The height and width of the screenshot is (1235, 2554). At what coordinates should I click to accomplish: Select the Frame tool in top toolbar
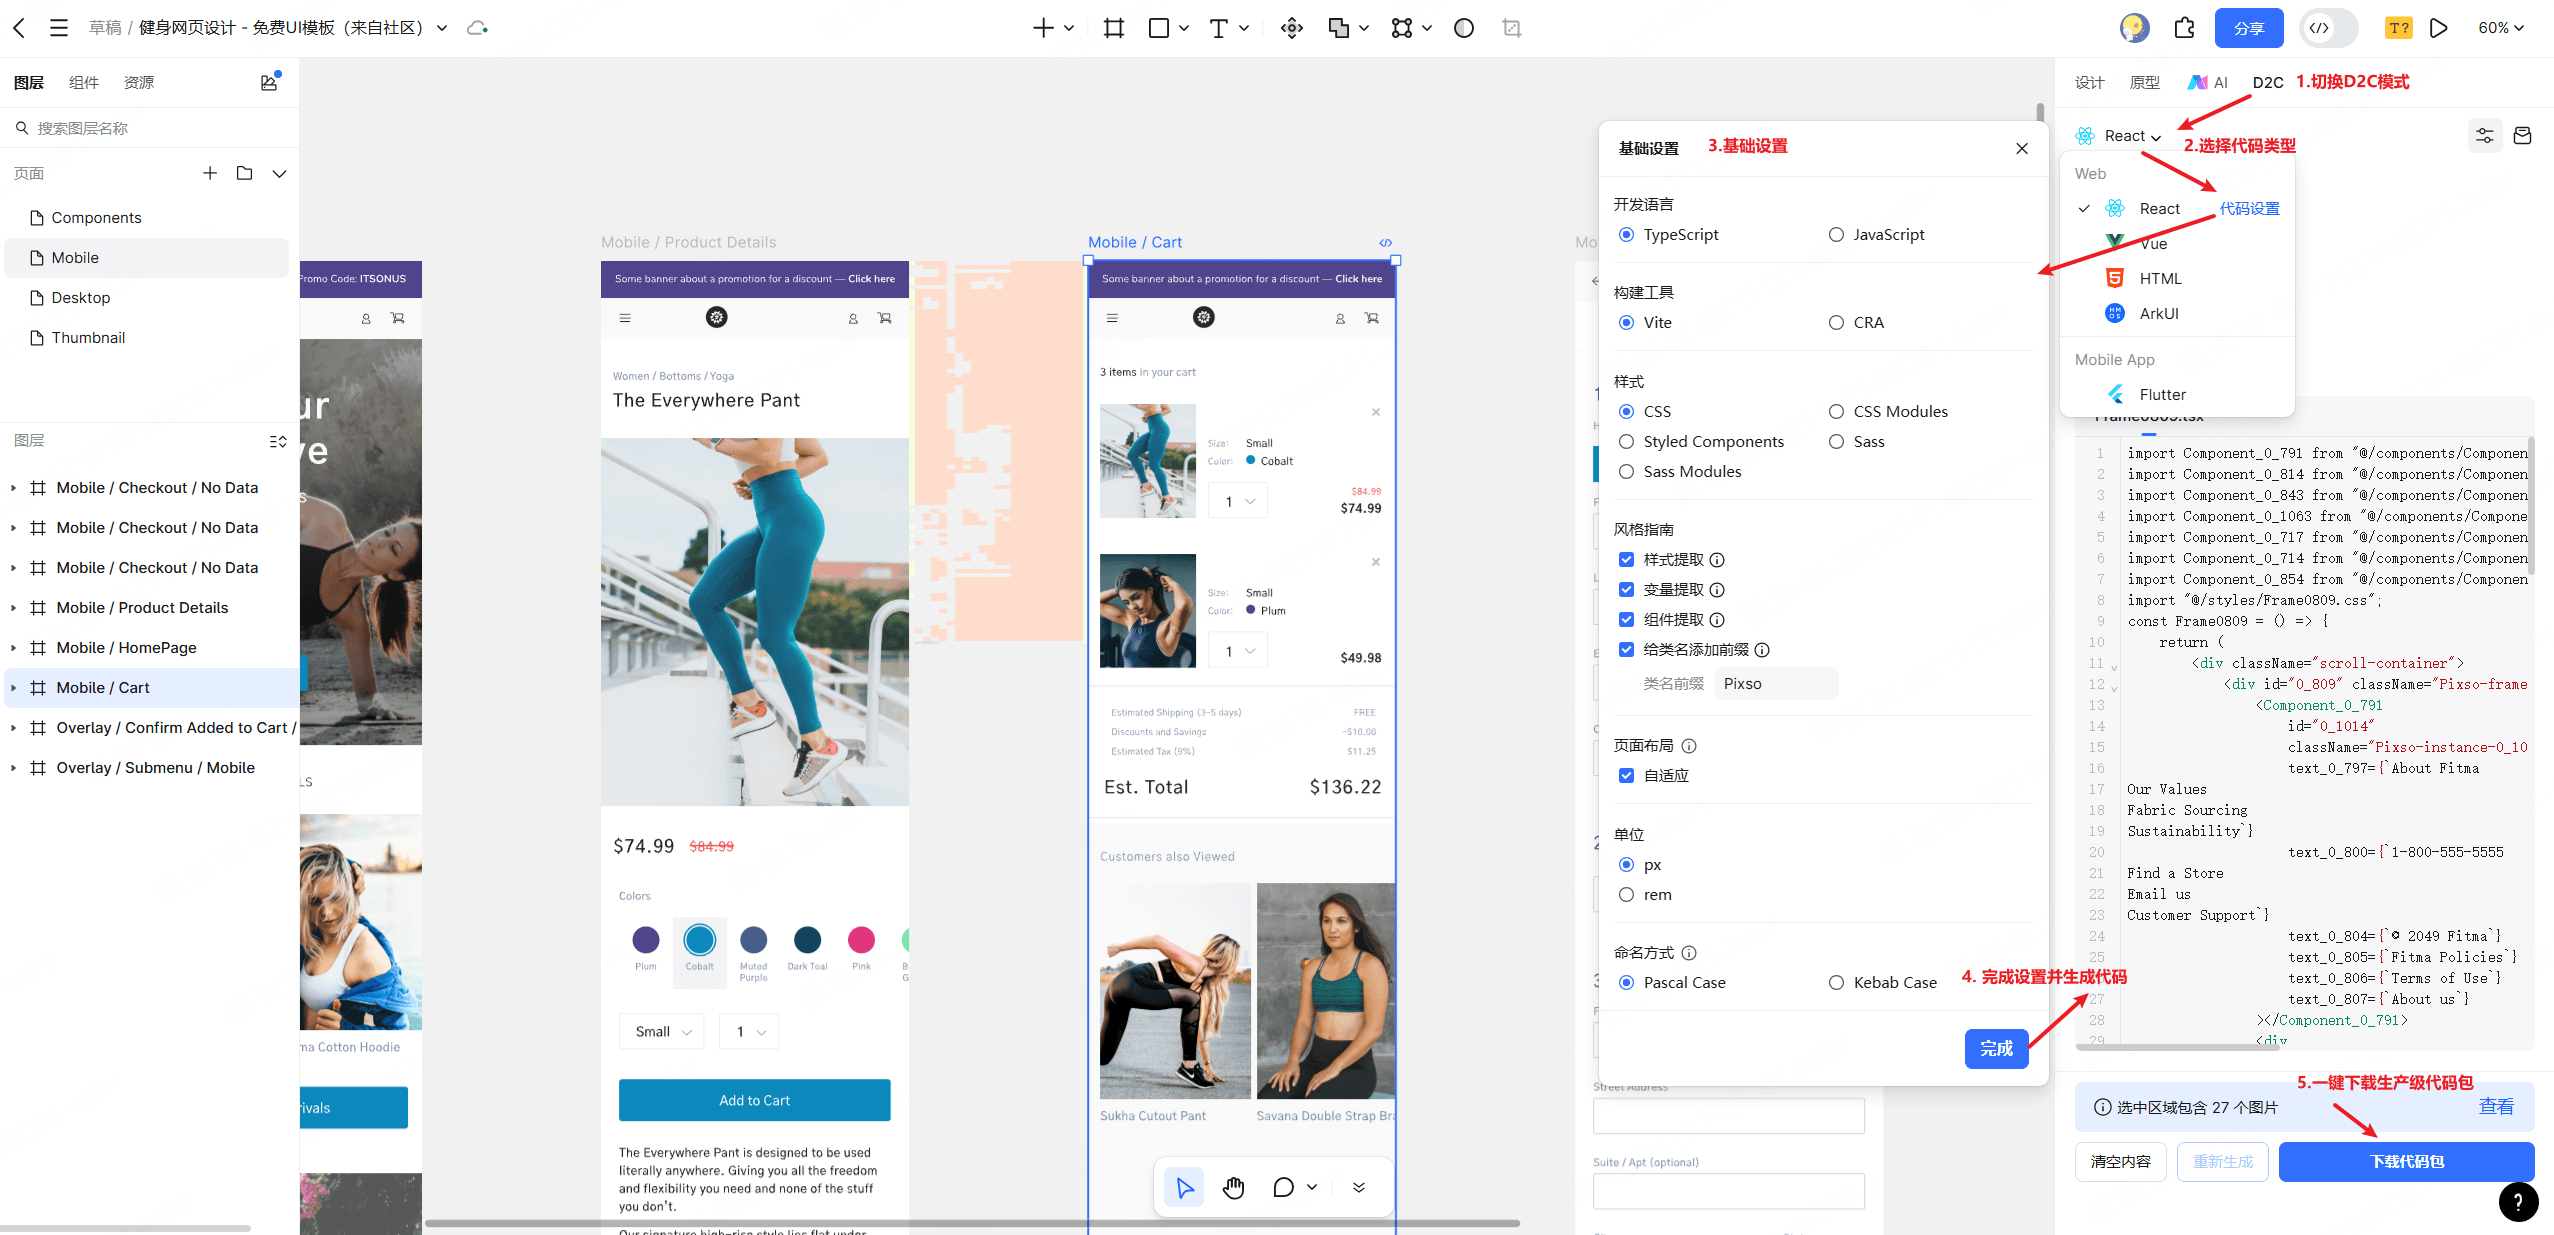tap(1113, 28)
